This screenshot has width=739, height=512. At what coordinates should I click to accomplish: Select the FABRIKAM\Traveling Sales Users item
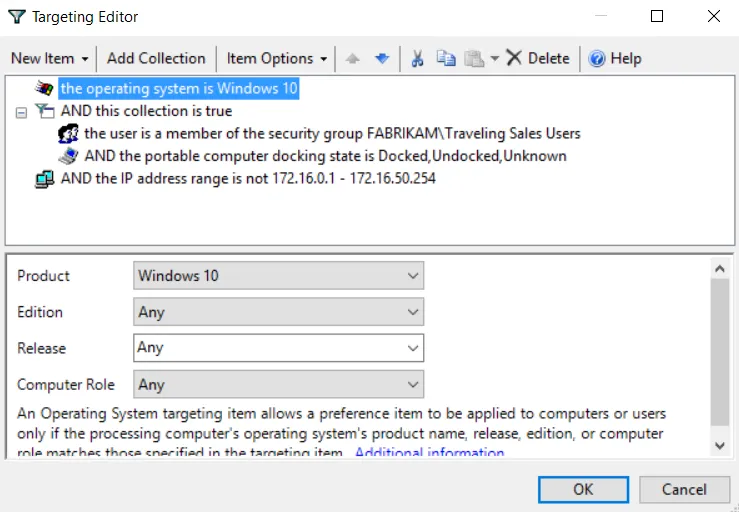point(332,133)
